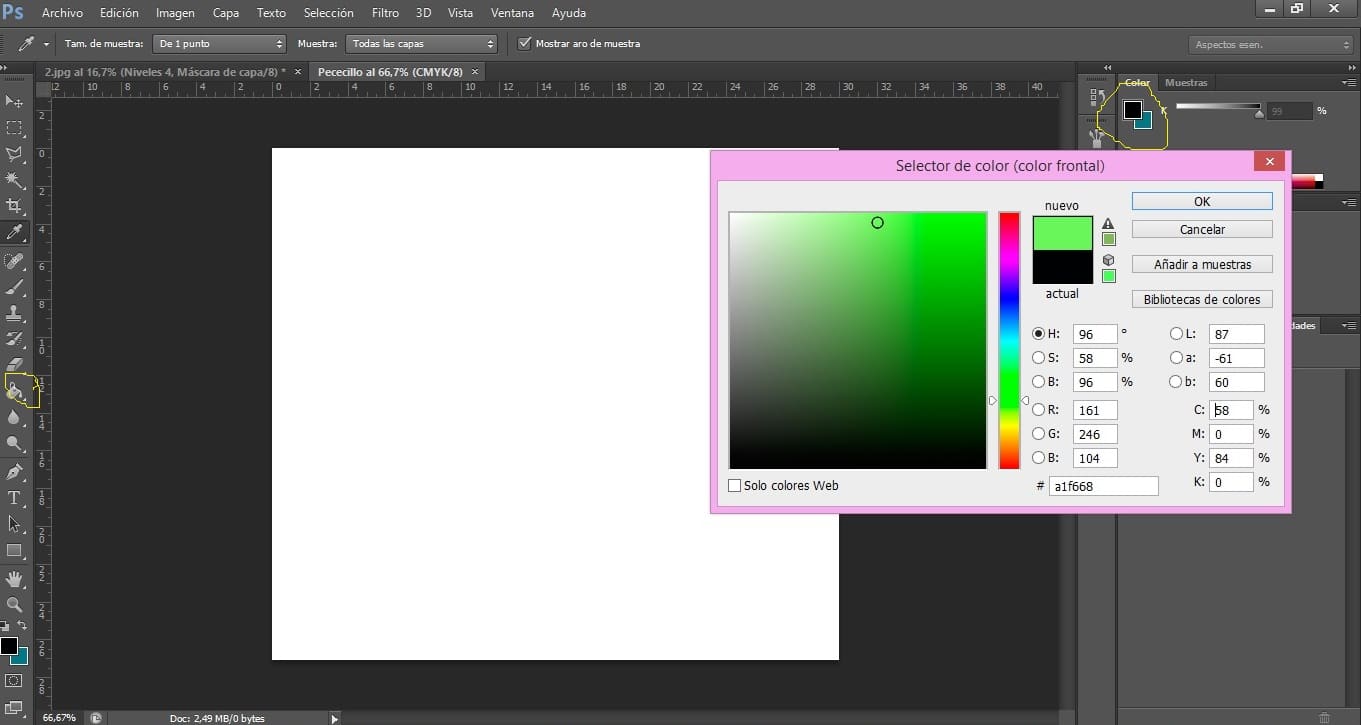Select the Blur tool
The height and width of the screenshot is (725, 1361).
[14, 418]
